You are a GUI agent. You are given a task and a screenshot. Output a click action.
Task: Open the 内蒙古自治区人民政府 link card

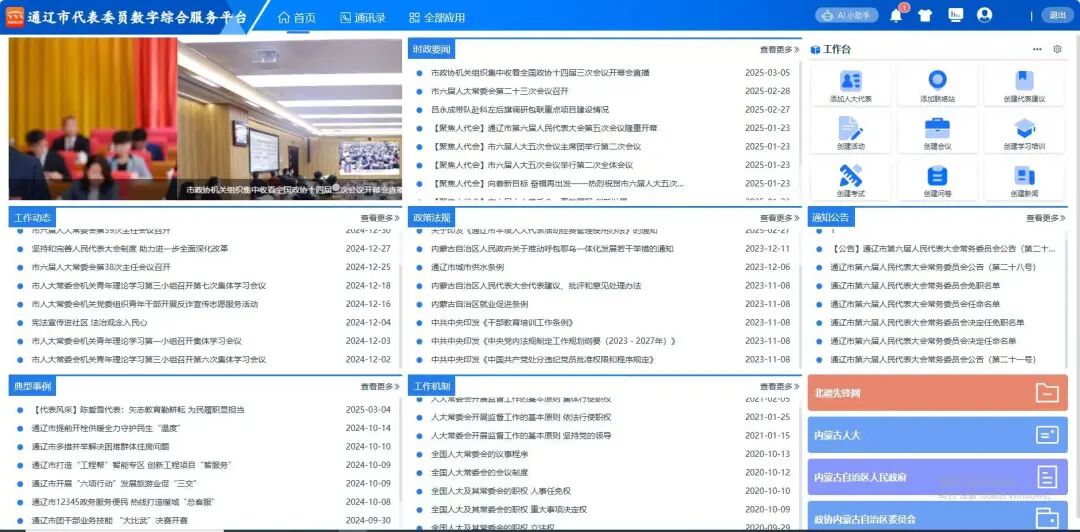point(937,477)
